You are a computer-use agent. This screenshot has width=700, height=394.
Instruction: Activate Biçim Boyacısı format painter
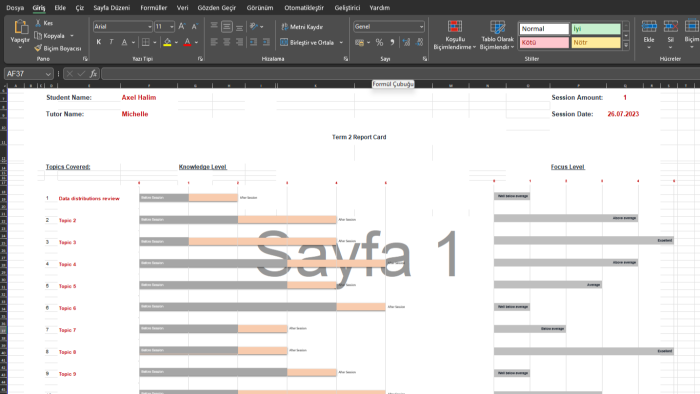coord(58,48)
